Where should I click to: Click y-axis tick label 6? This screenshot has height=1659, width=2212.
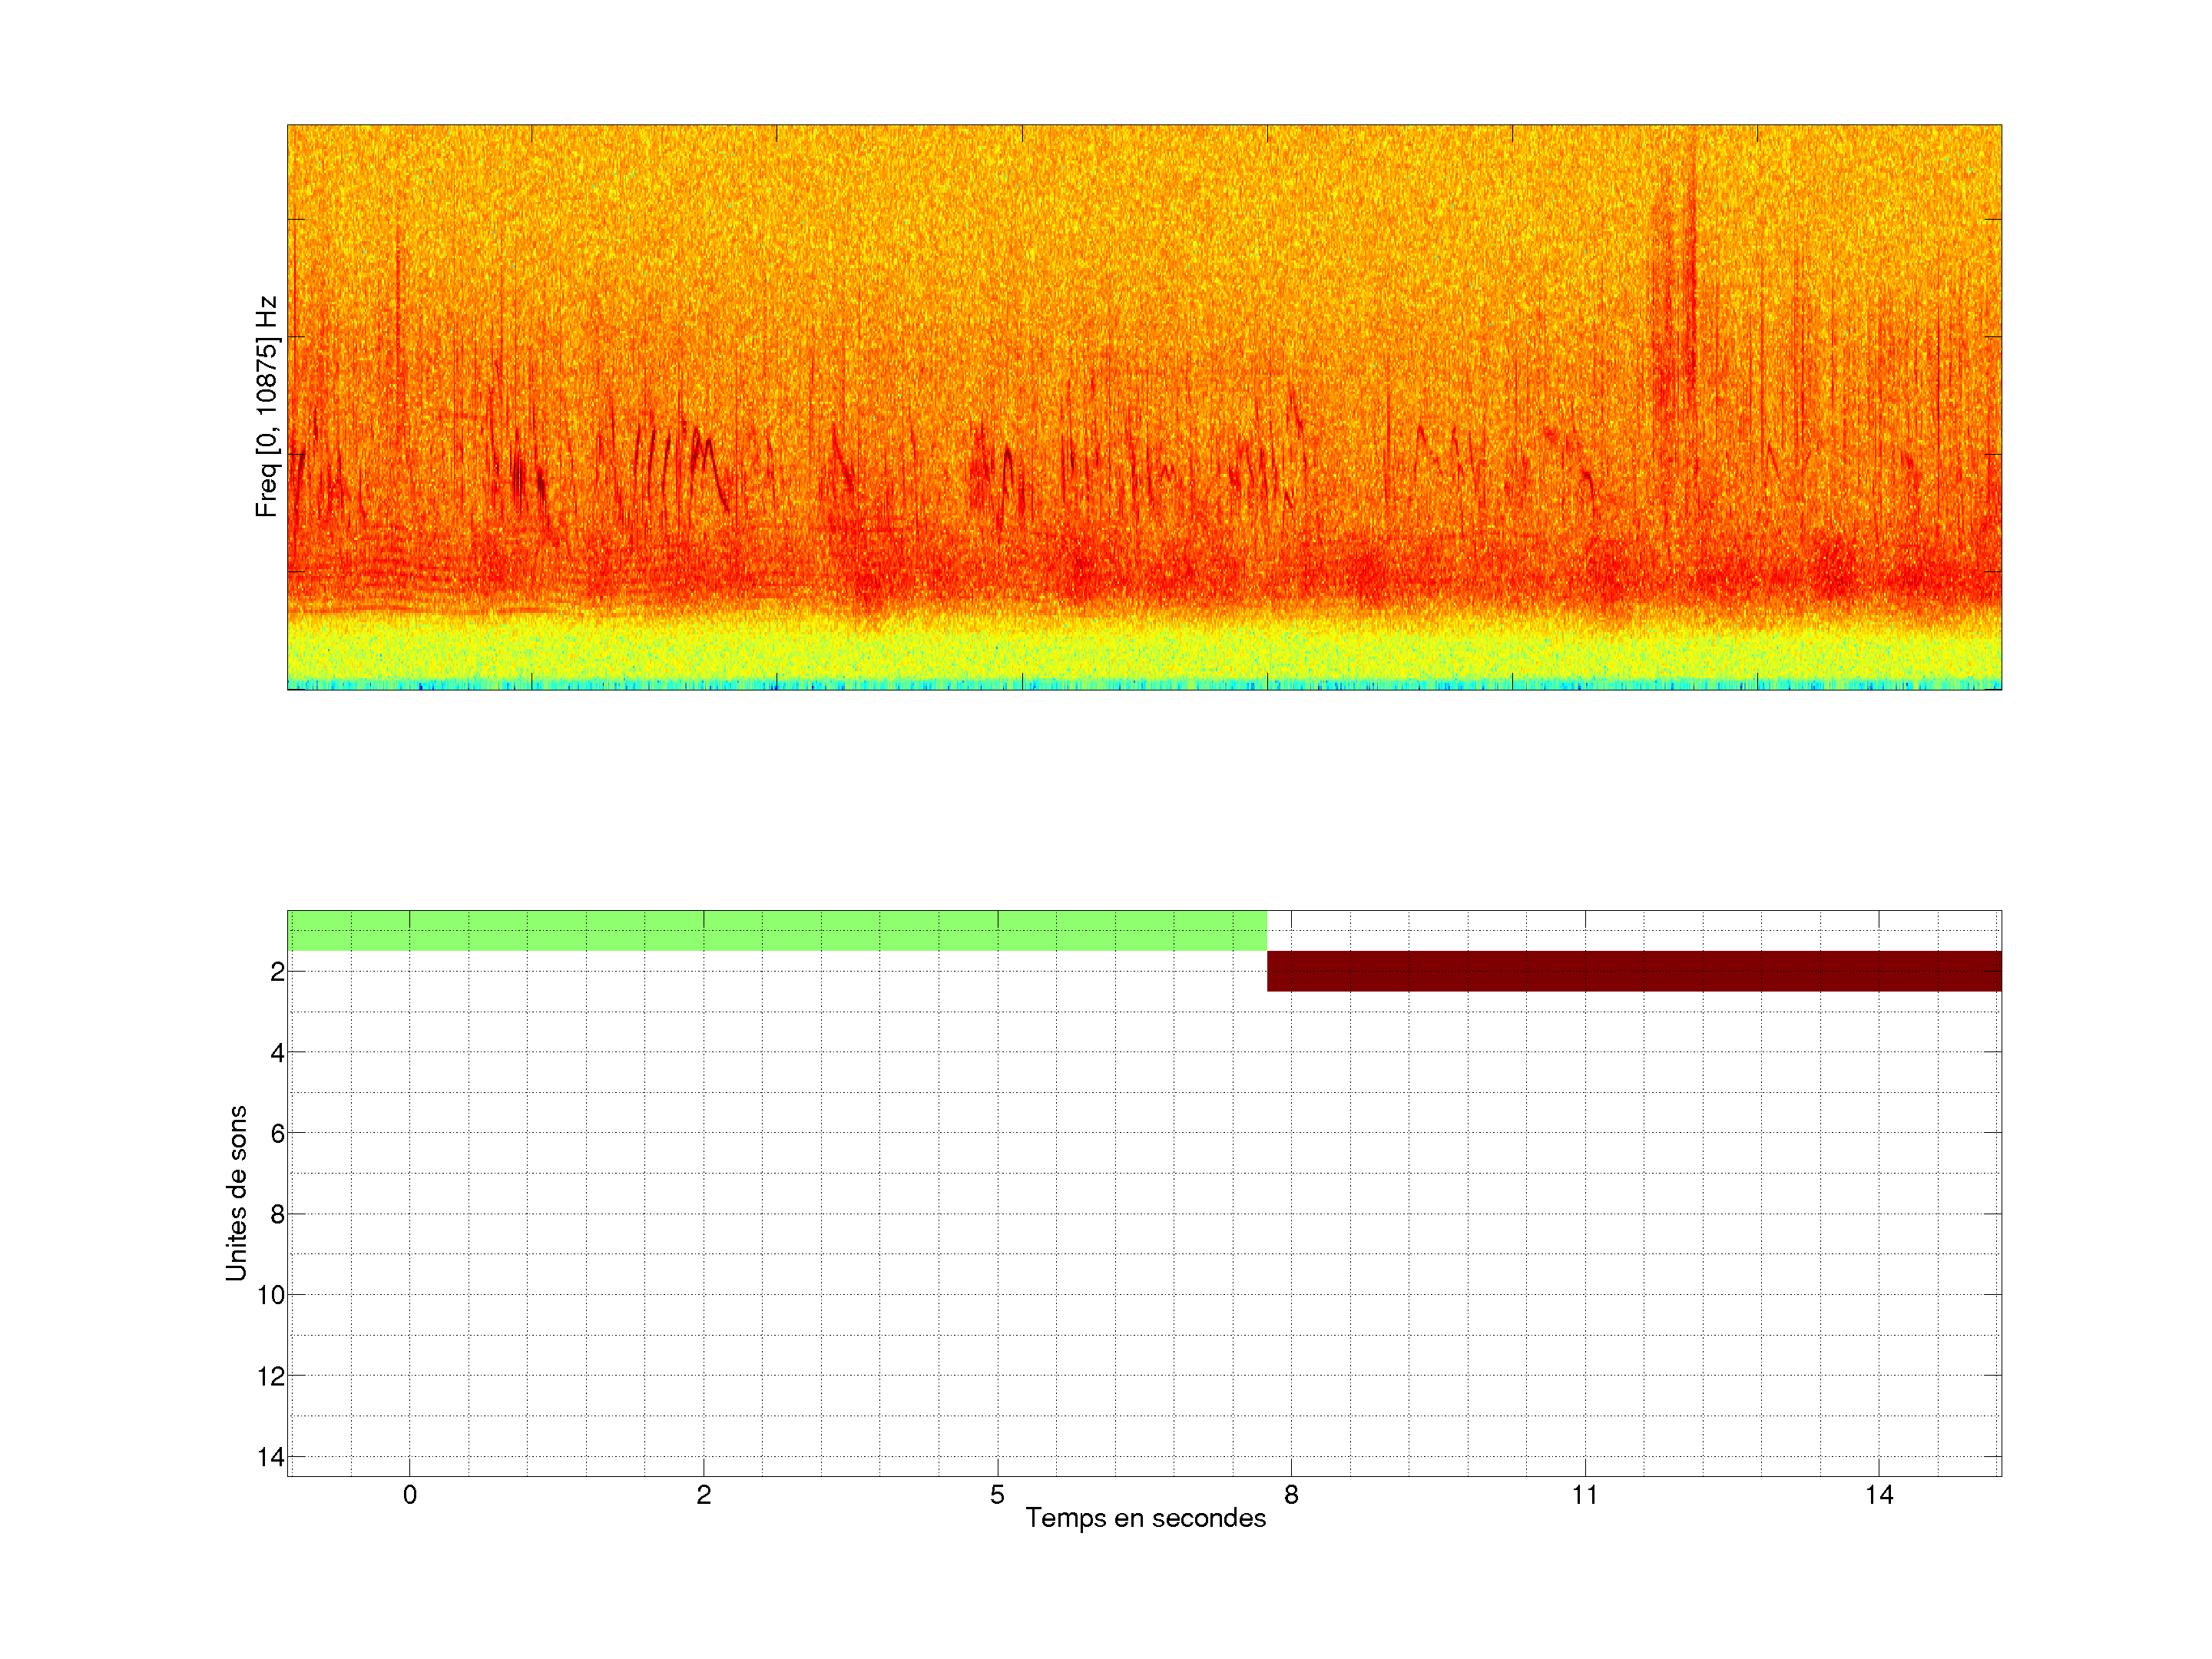[277, 1134]
